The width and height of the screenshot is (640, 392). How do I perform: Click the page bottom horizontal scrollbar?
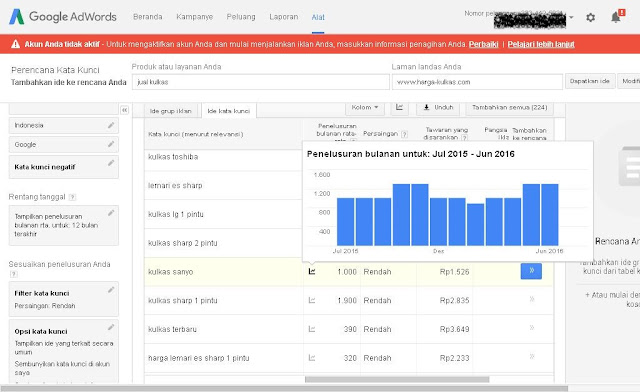tap(284, 388)
